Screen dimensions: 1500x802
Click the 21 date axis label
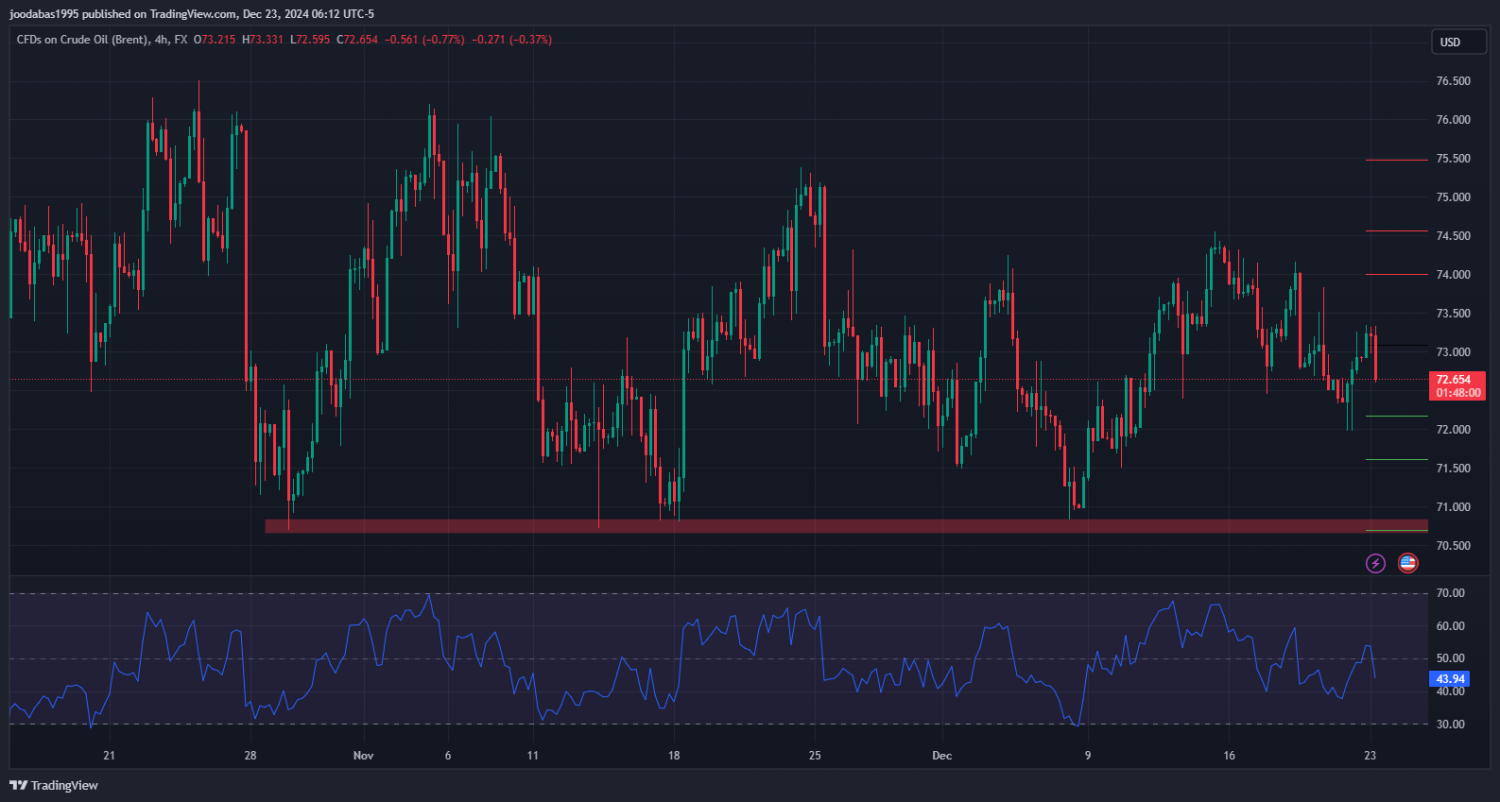(109, 755)
